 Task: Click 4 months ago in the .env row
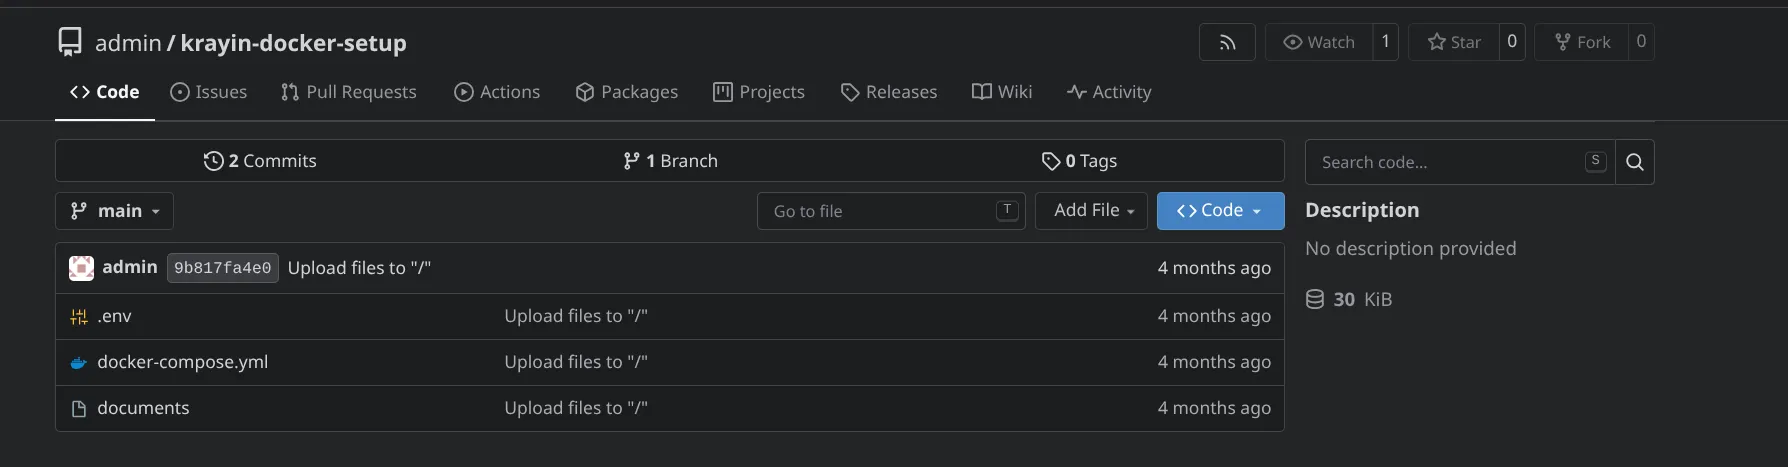1214,316
